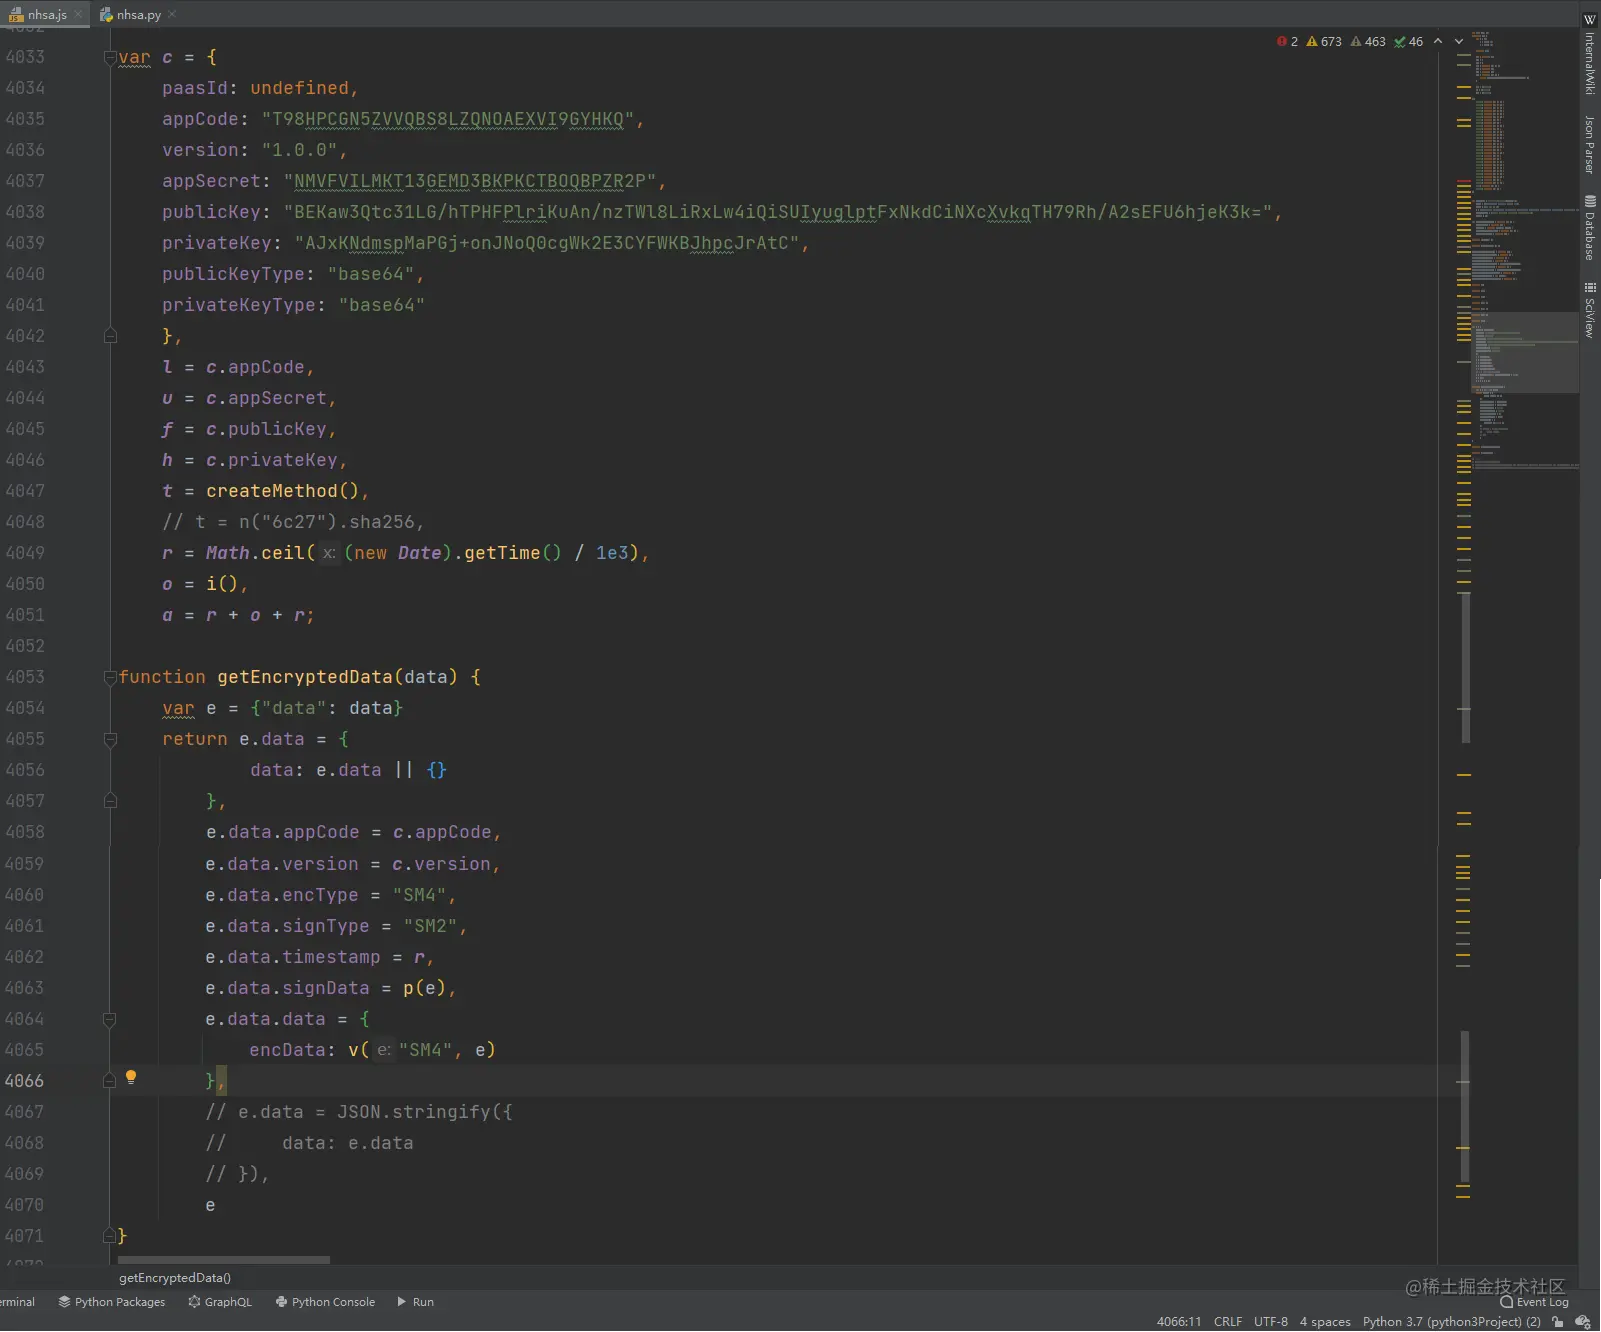Open the Json Parser side panel

point(1590,144)
